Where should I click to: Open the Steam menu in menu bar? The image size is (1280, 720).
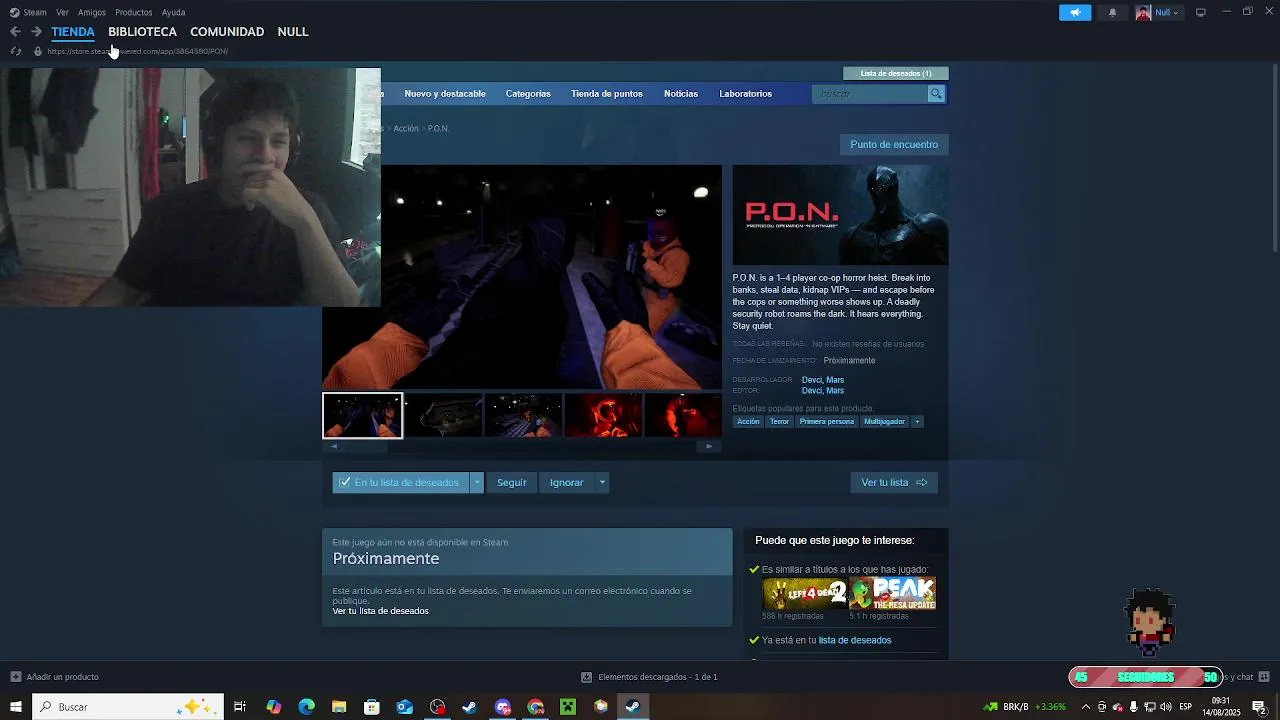28,12
